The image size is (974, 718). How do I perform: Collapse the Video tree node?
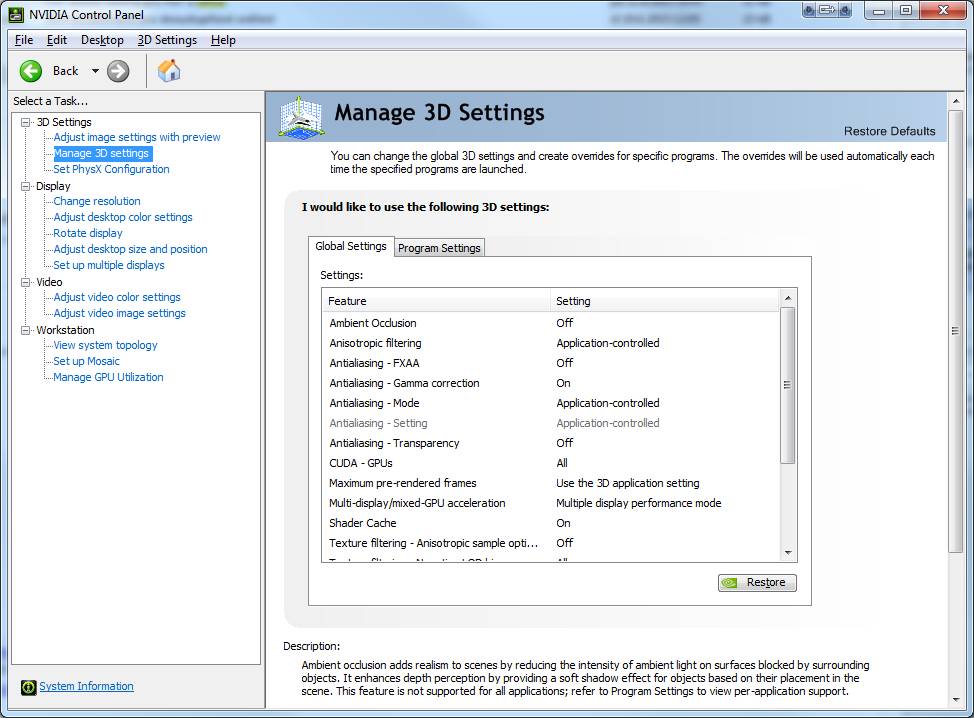click(x=25, y=282)
